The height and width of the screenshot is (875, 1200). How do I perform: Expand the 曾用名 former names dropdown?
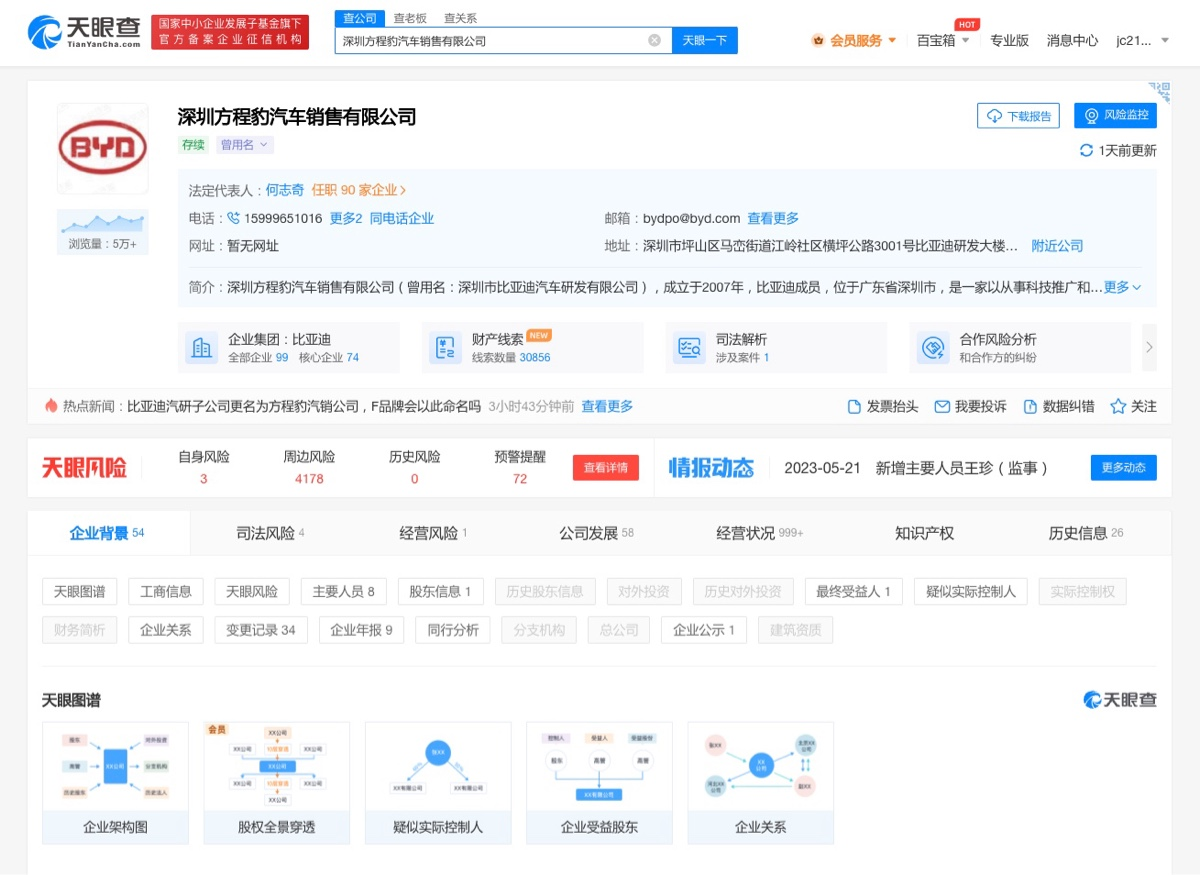tap(244, 145)
